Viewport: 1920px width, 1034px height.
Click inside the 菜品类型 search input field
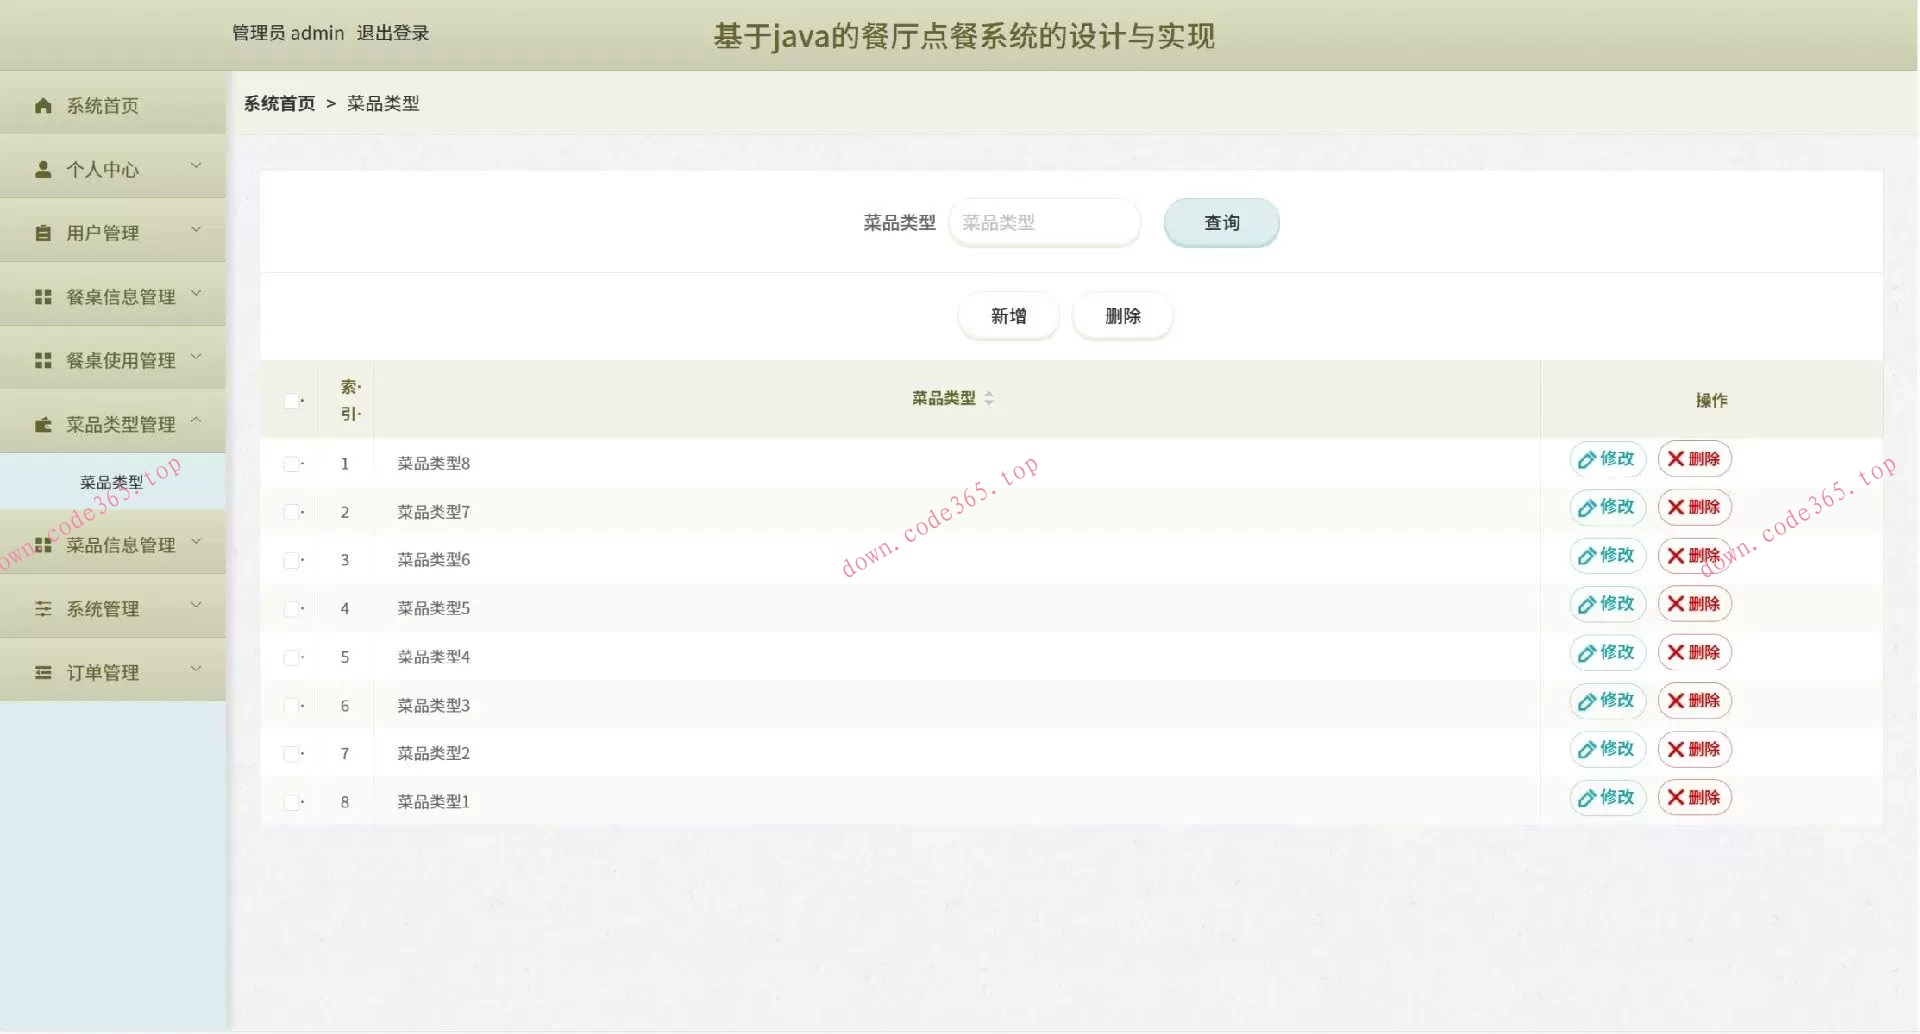tap(1044, 222)
